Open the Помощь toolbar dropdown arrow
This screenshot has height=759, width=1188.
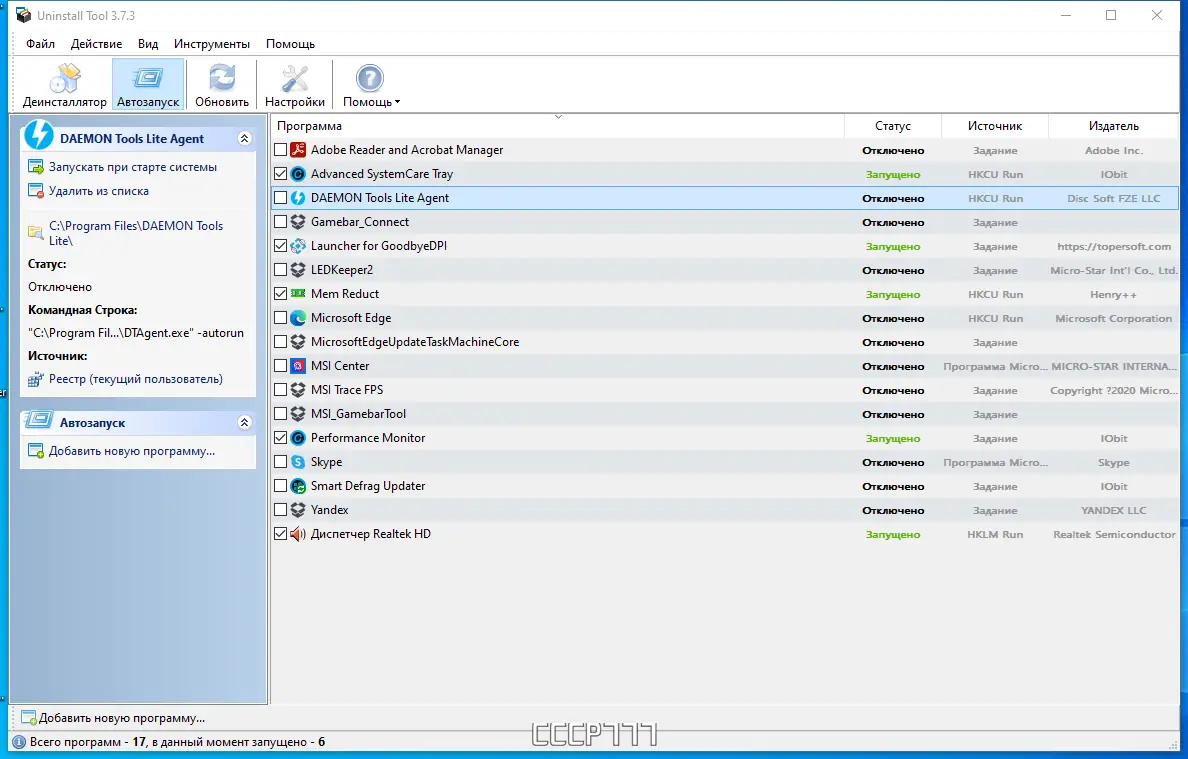tap(397, 102)
